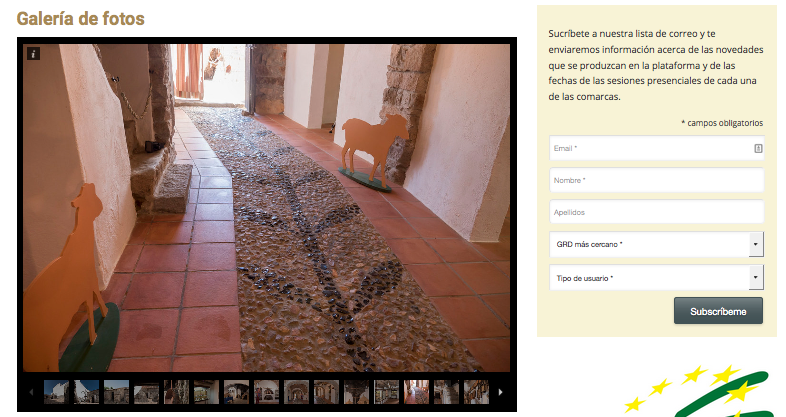Viewport: 786px width, 417px height.
Task: Select the highlighted hallway thumbnail
Action: (417, 392)
